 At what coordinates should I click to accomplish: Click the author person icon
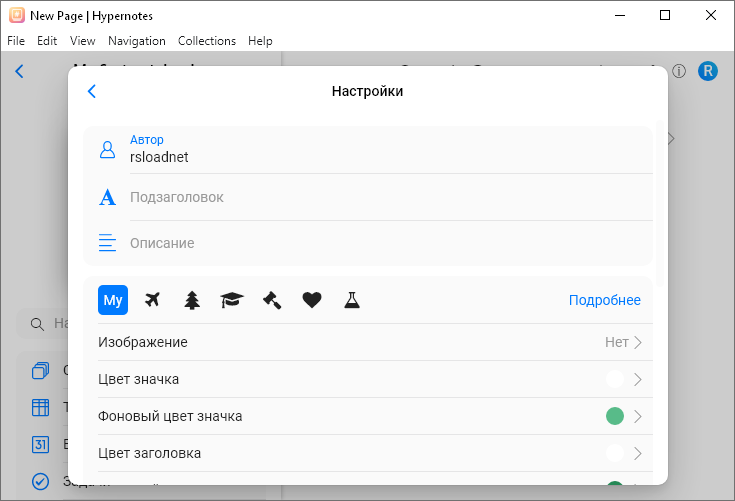pos(107,150)
